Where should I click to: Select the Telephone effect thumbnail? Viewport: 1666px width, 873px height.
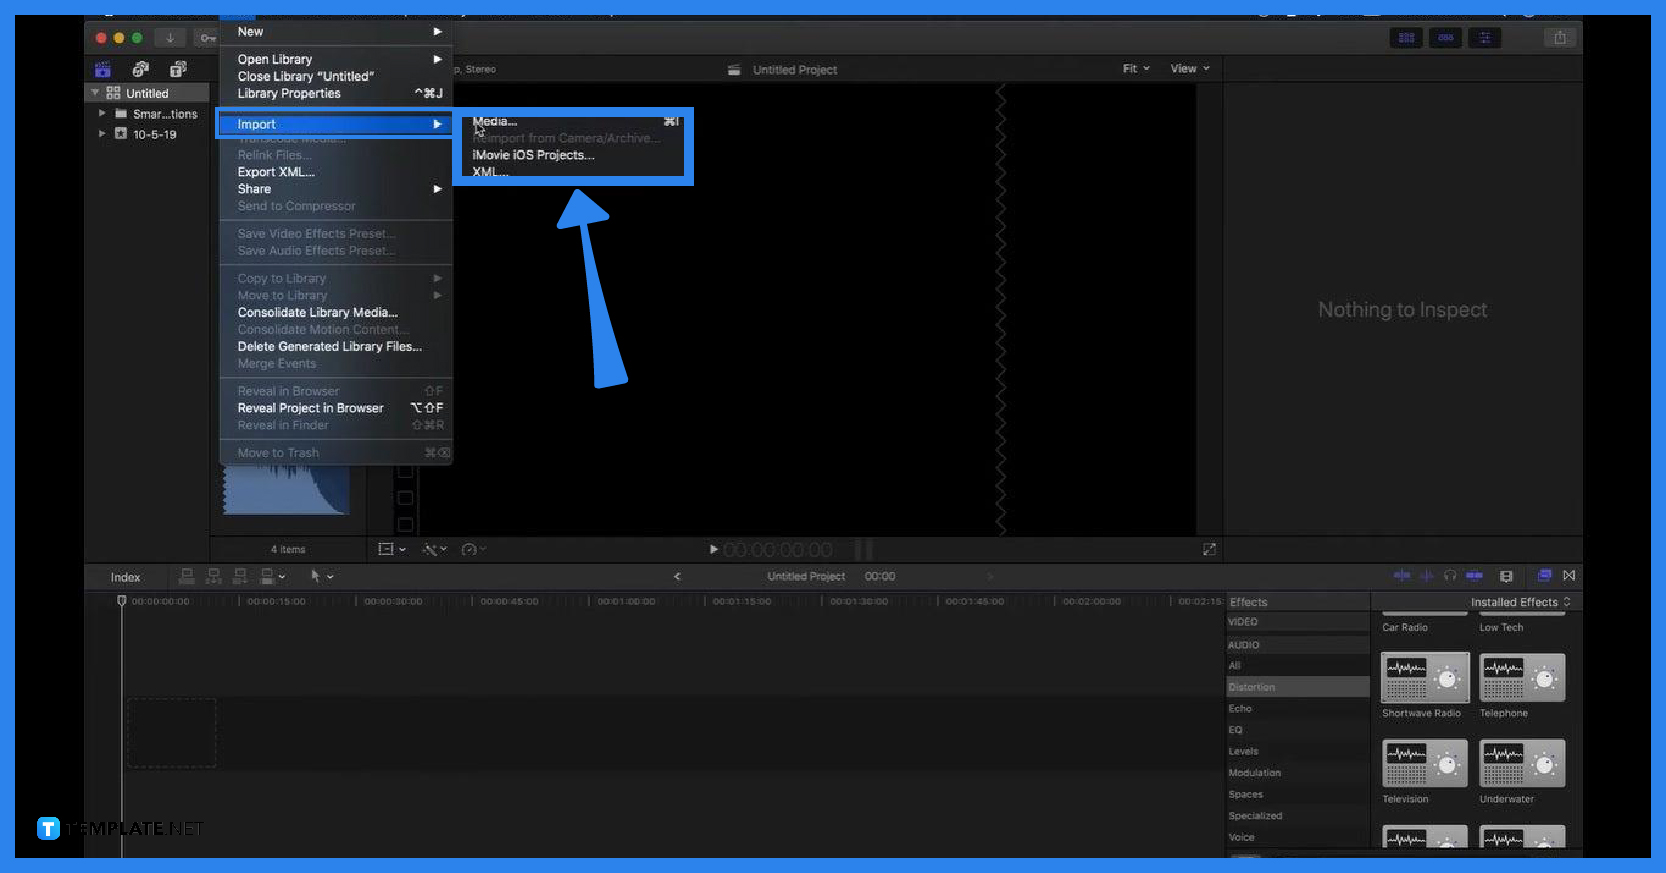(x=1522, y=678)
